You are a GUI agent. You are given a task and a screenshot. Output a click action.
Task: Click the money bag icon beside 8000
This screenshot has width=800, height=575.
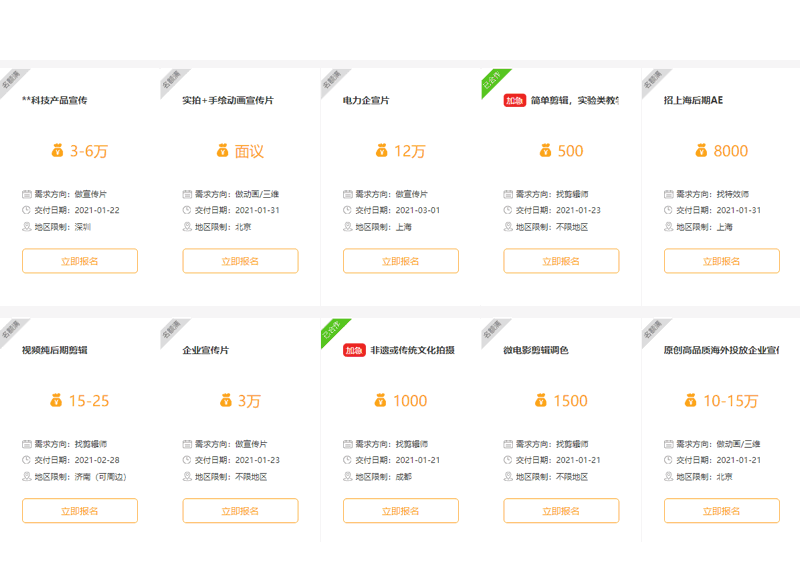click(x=701, y=151)
